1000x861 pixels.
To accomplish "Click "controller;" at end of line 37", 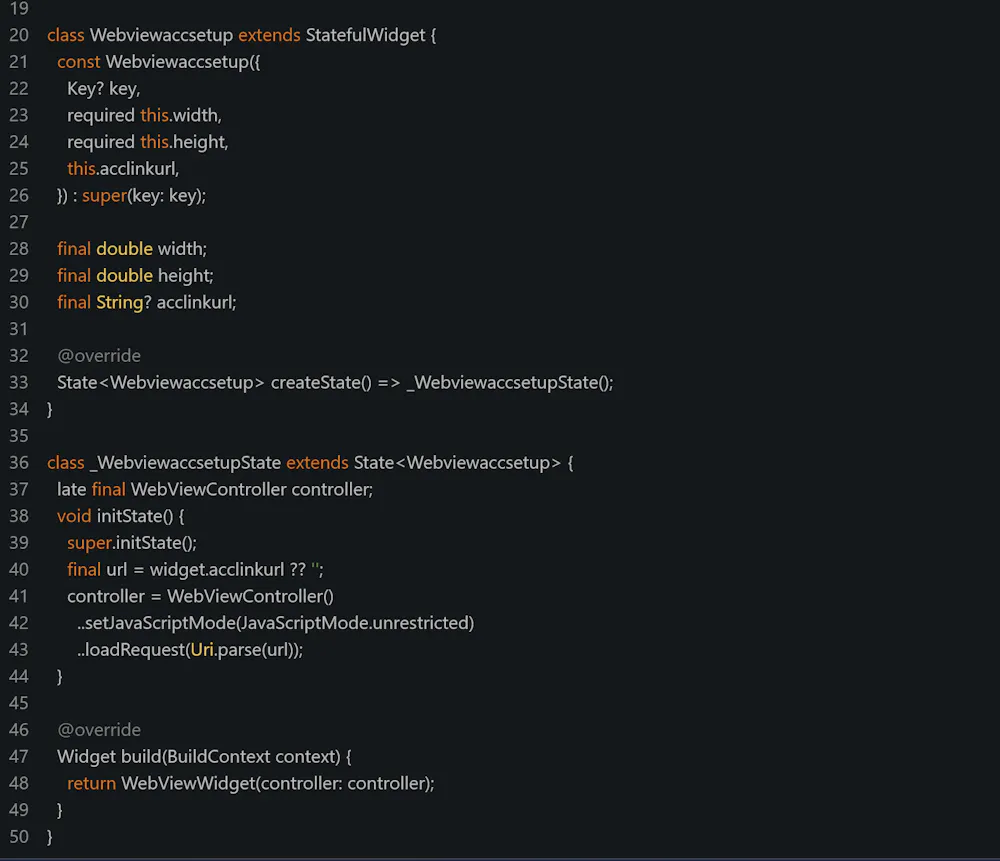I will (332, 489).
